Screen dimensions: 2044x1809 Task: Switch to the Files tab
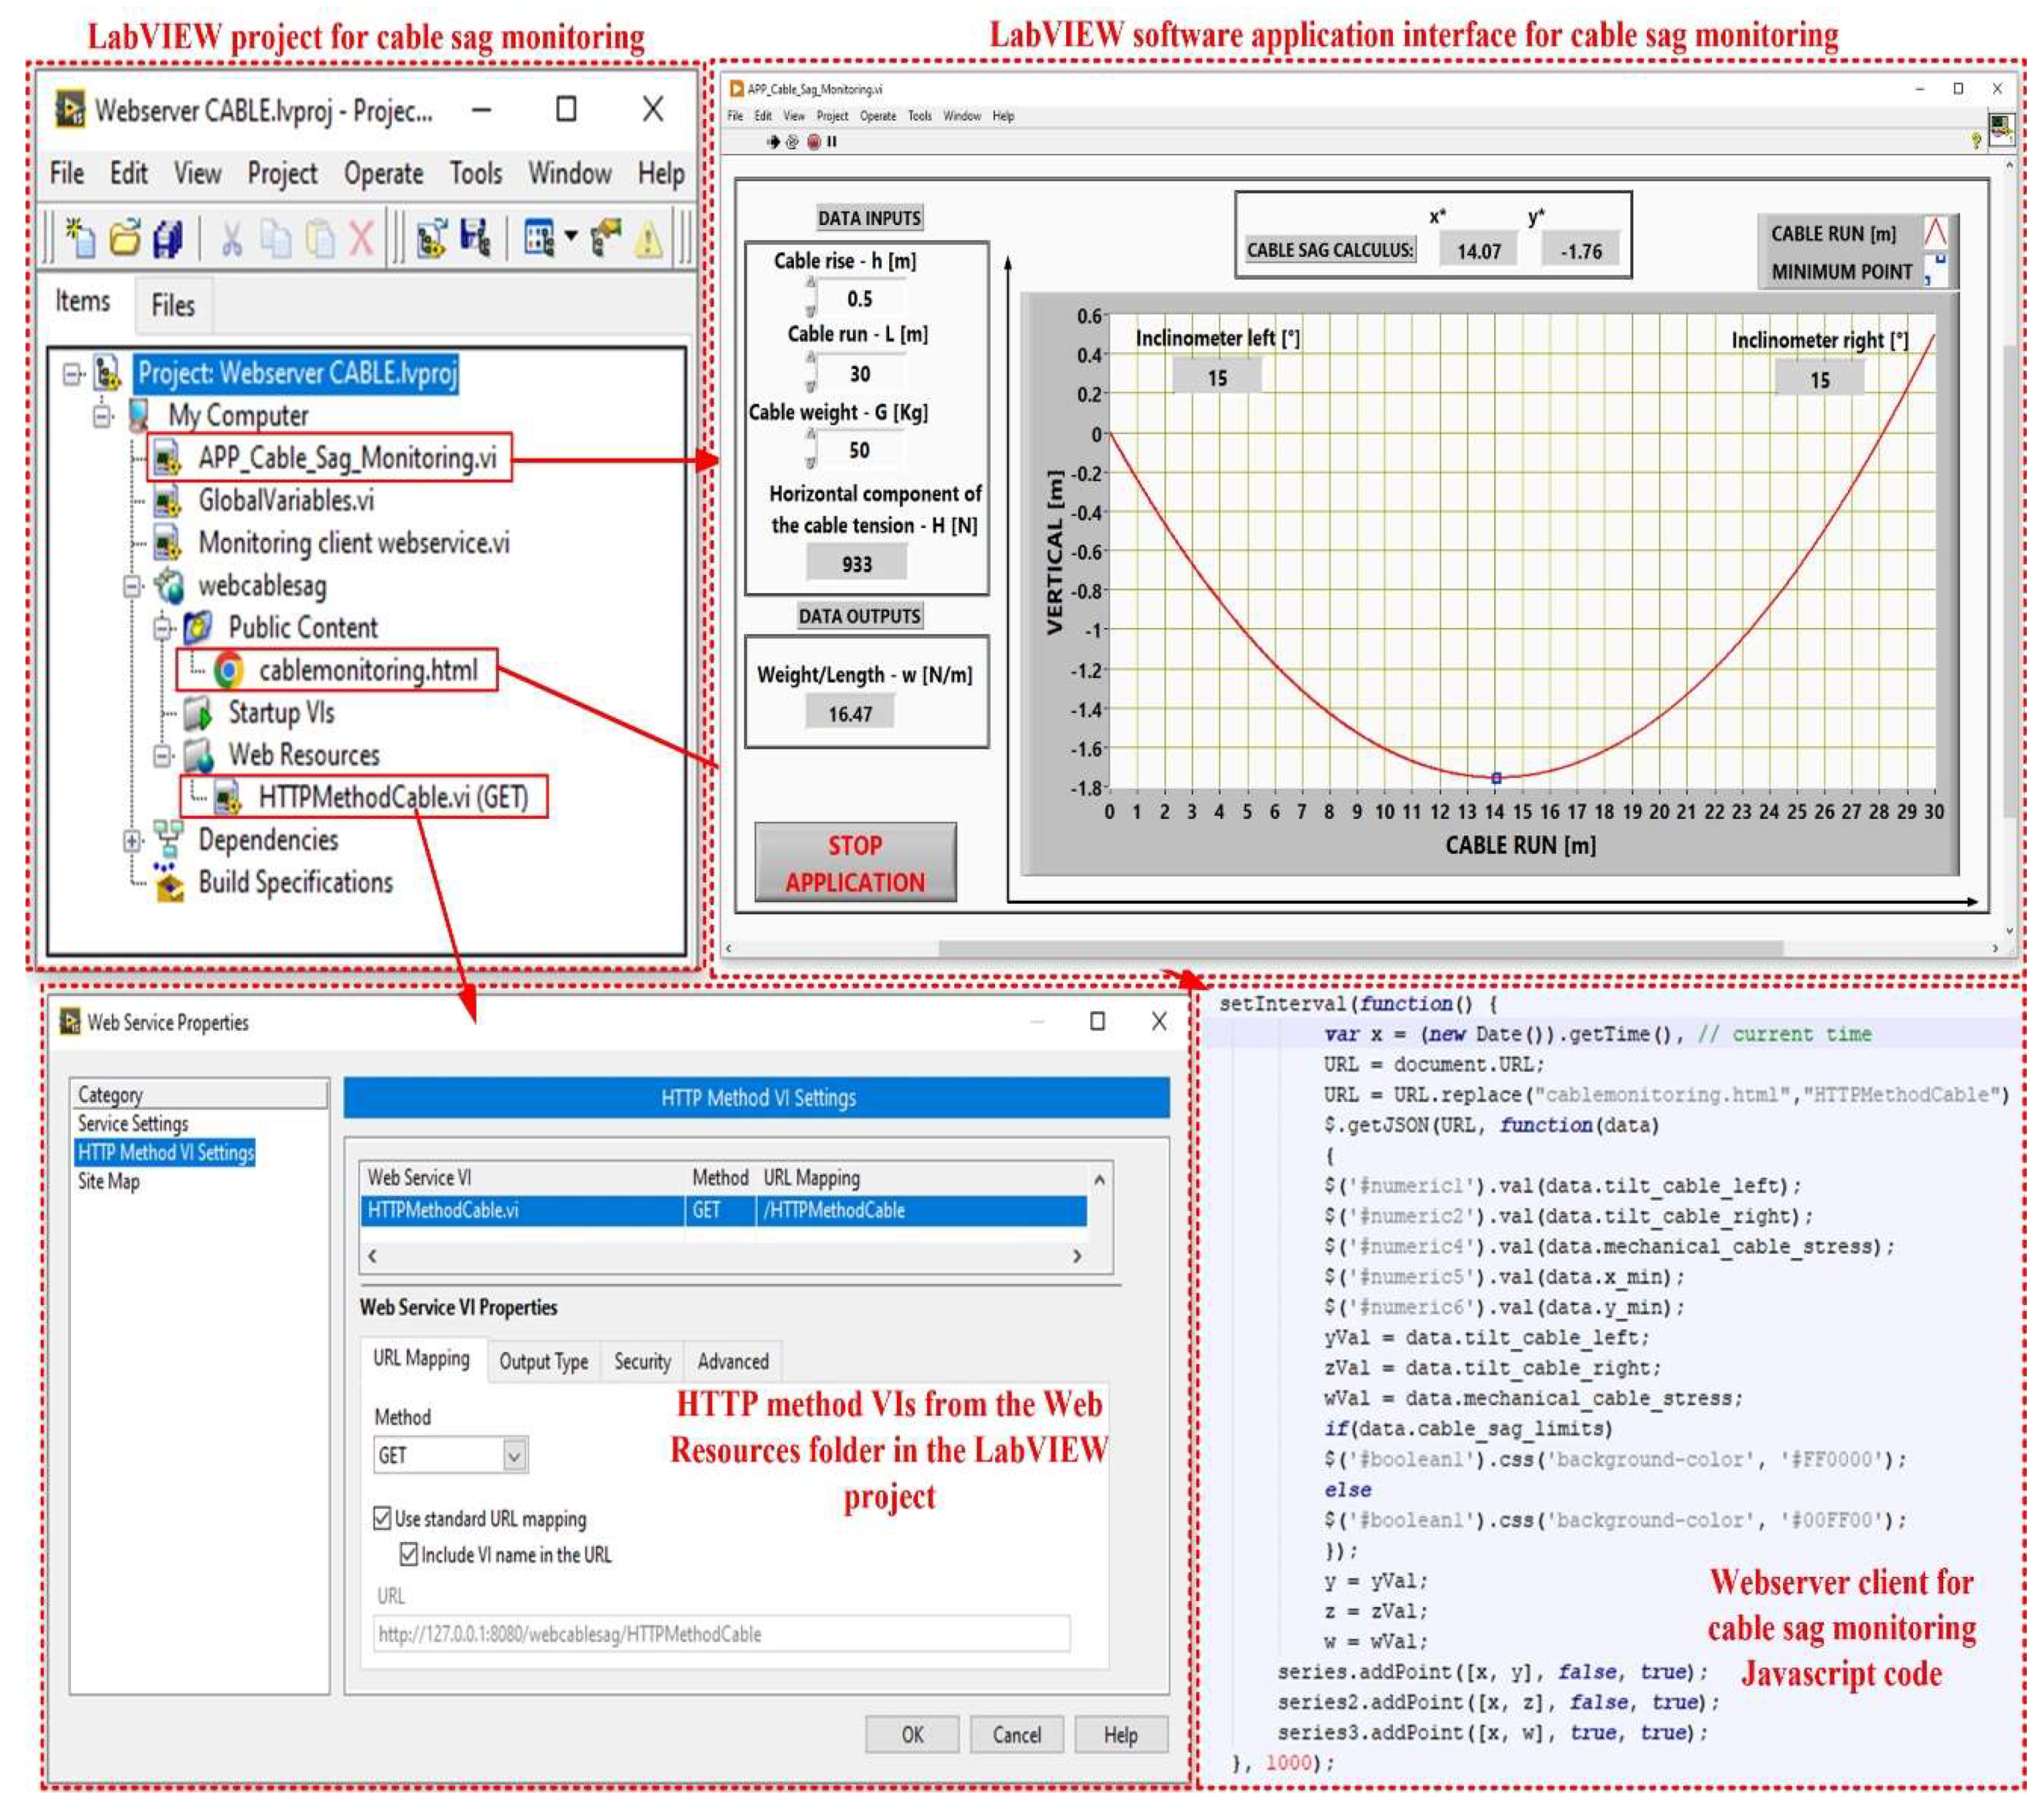173,305
